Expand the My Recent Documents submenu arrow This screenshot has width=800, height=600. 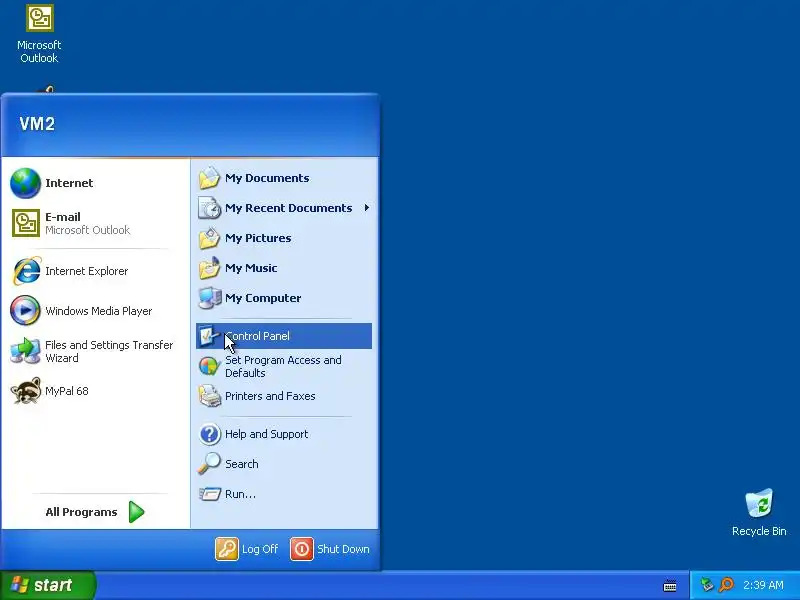click(366, 208)
